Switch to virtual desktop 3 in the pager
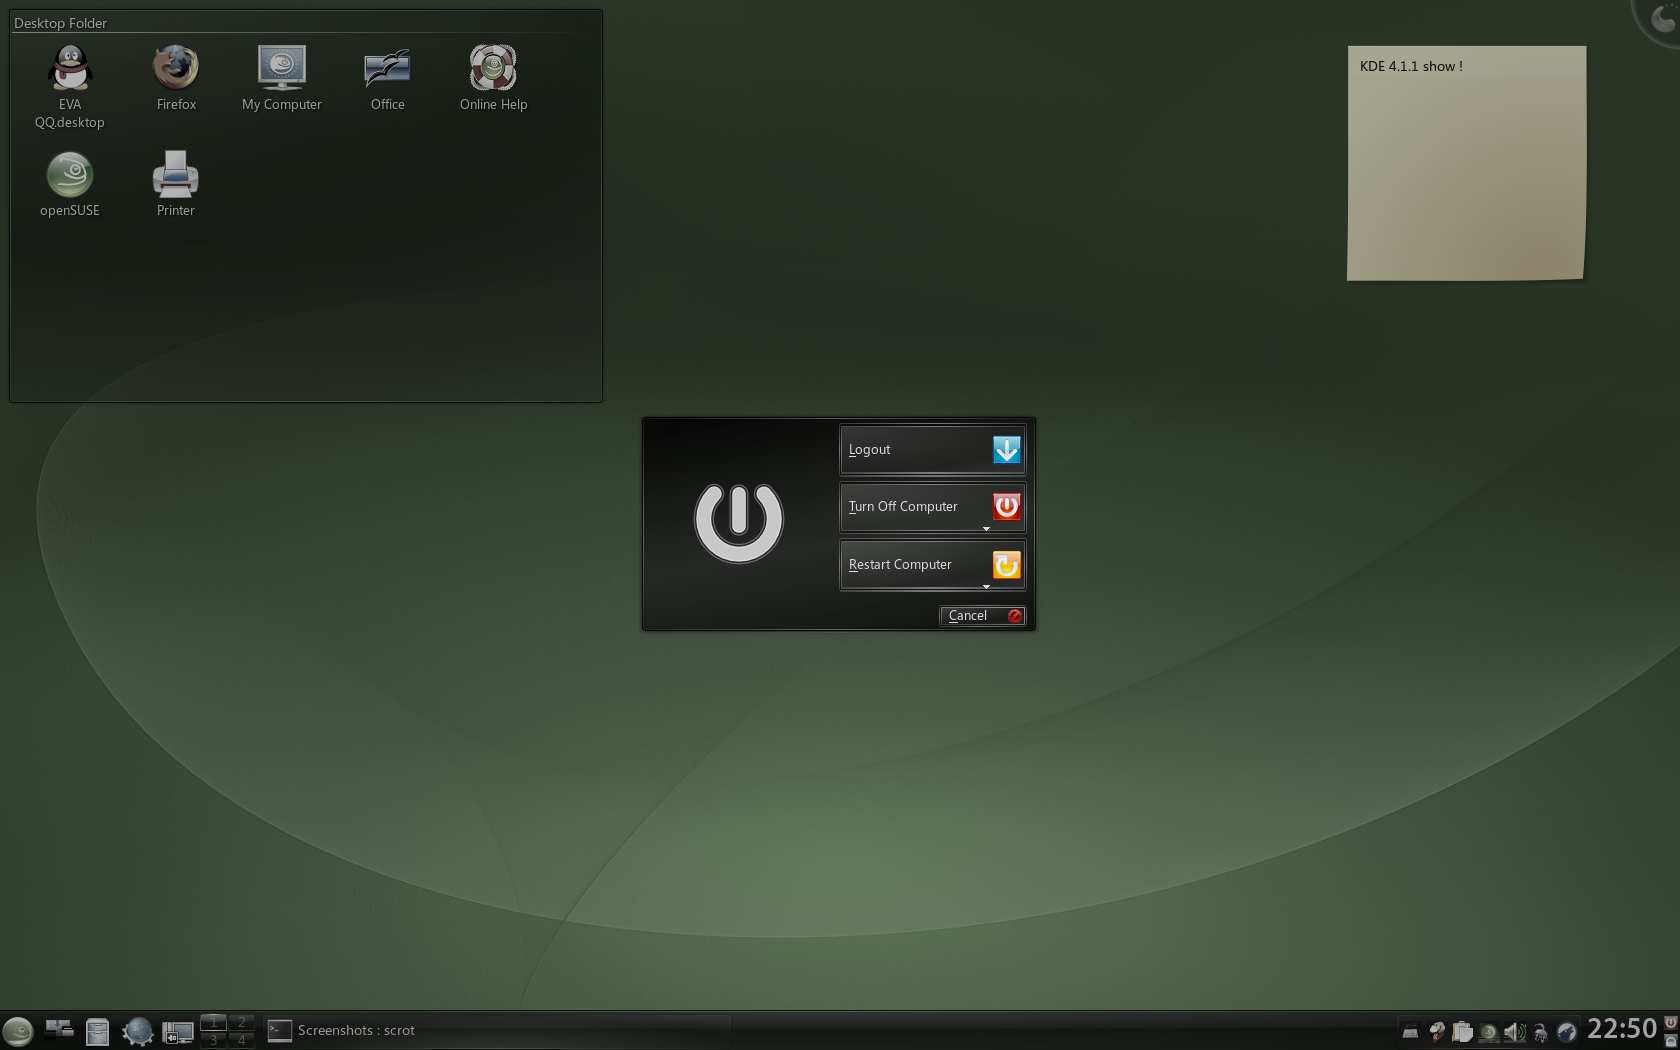The width and height of the screenshot is (1680, 1050). tap(213, 1039)
